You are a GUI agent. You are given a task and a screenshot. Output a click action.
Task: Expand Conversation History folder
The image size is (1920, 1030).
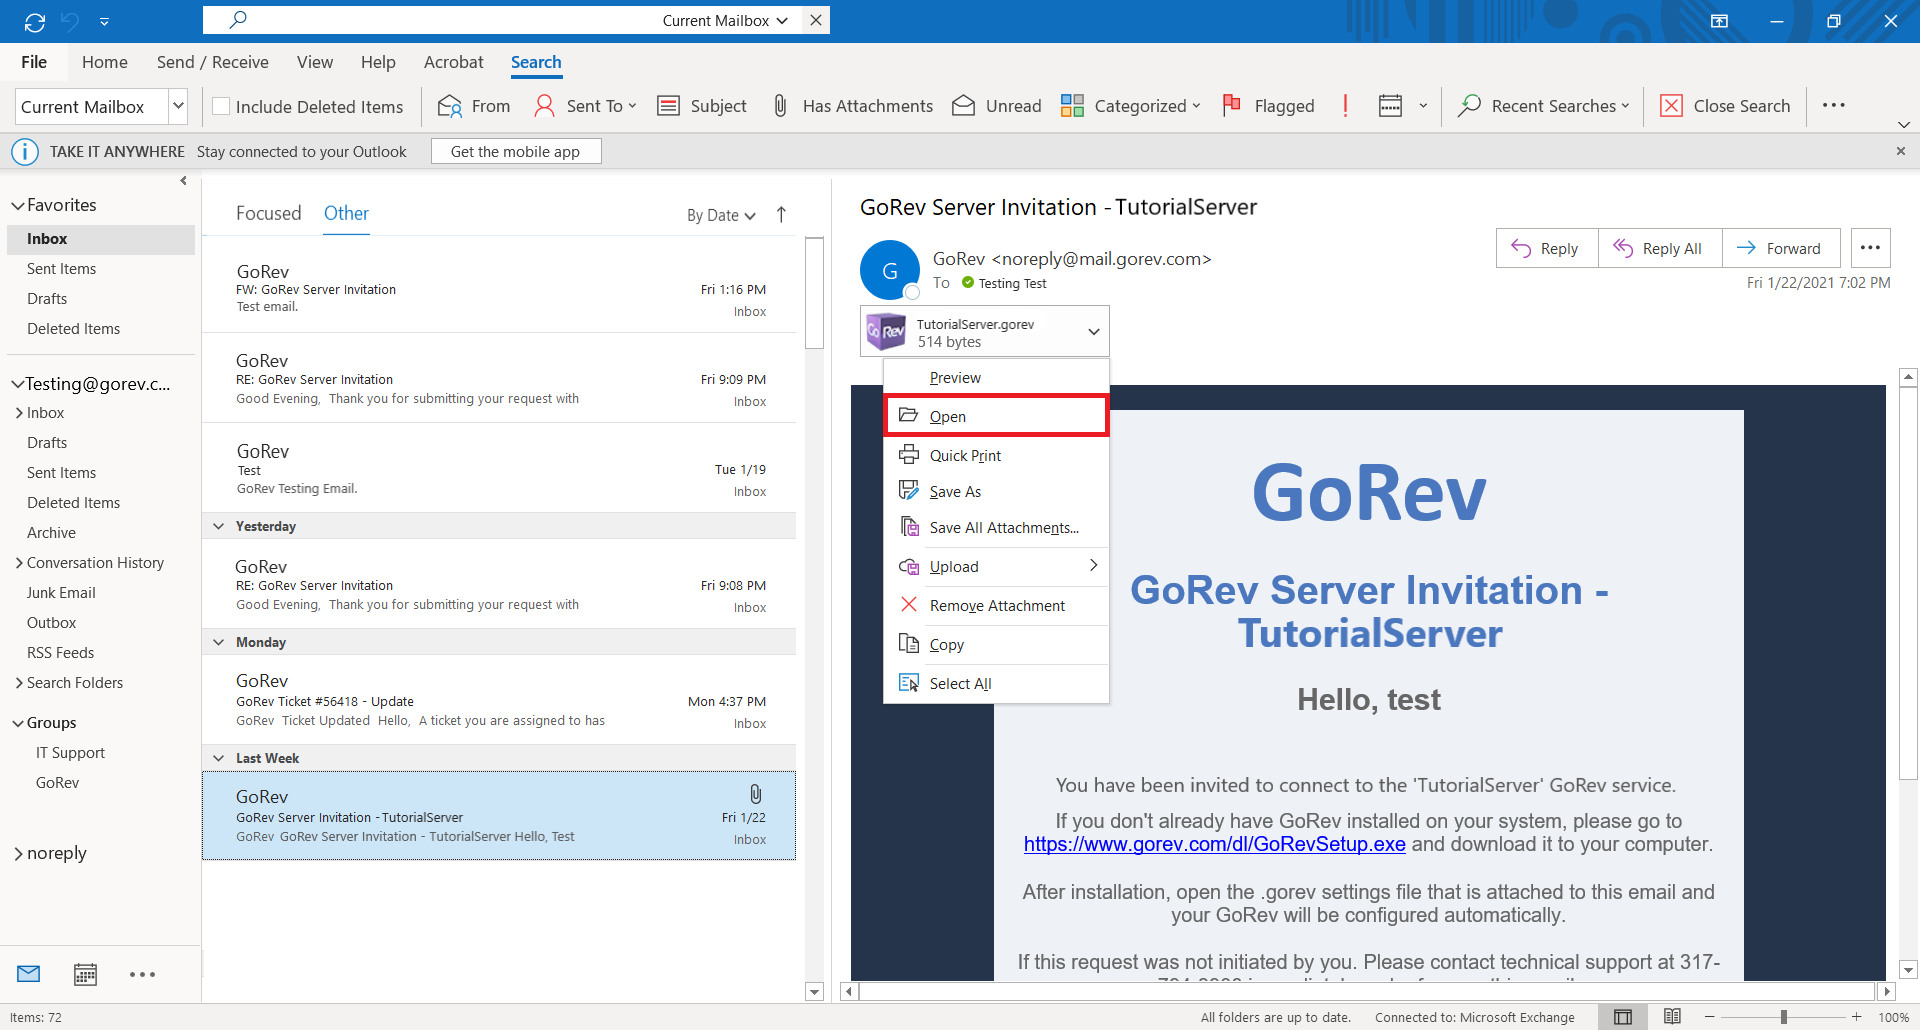[x=19, y=563]
